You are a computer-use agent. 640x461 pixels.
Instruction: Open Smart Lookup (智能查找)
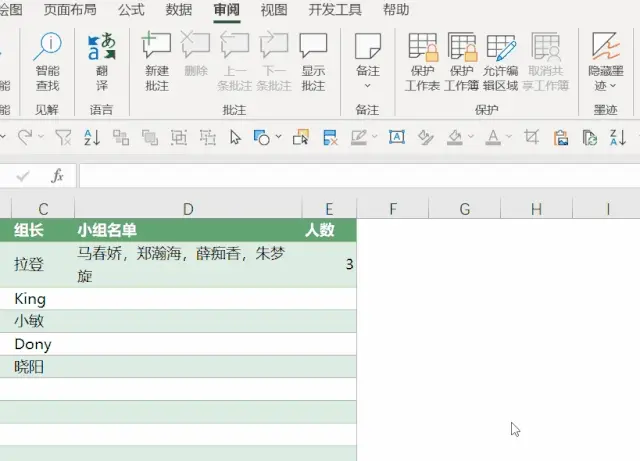click(47, 62)
